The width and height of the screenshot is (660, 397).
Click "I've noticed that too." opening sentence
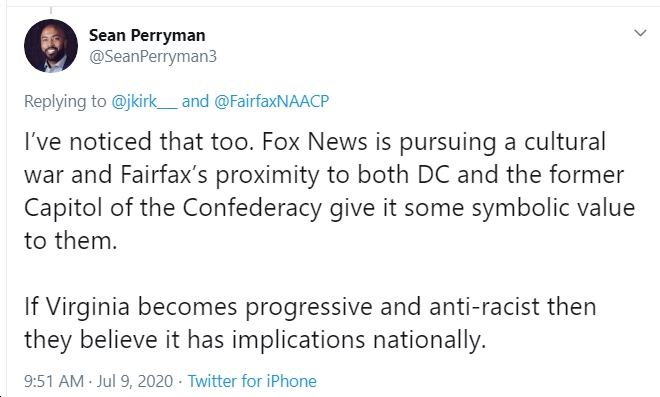139,141
